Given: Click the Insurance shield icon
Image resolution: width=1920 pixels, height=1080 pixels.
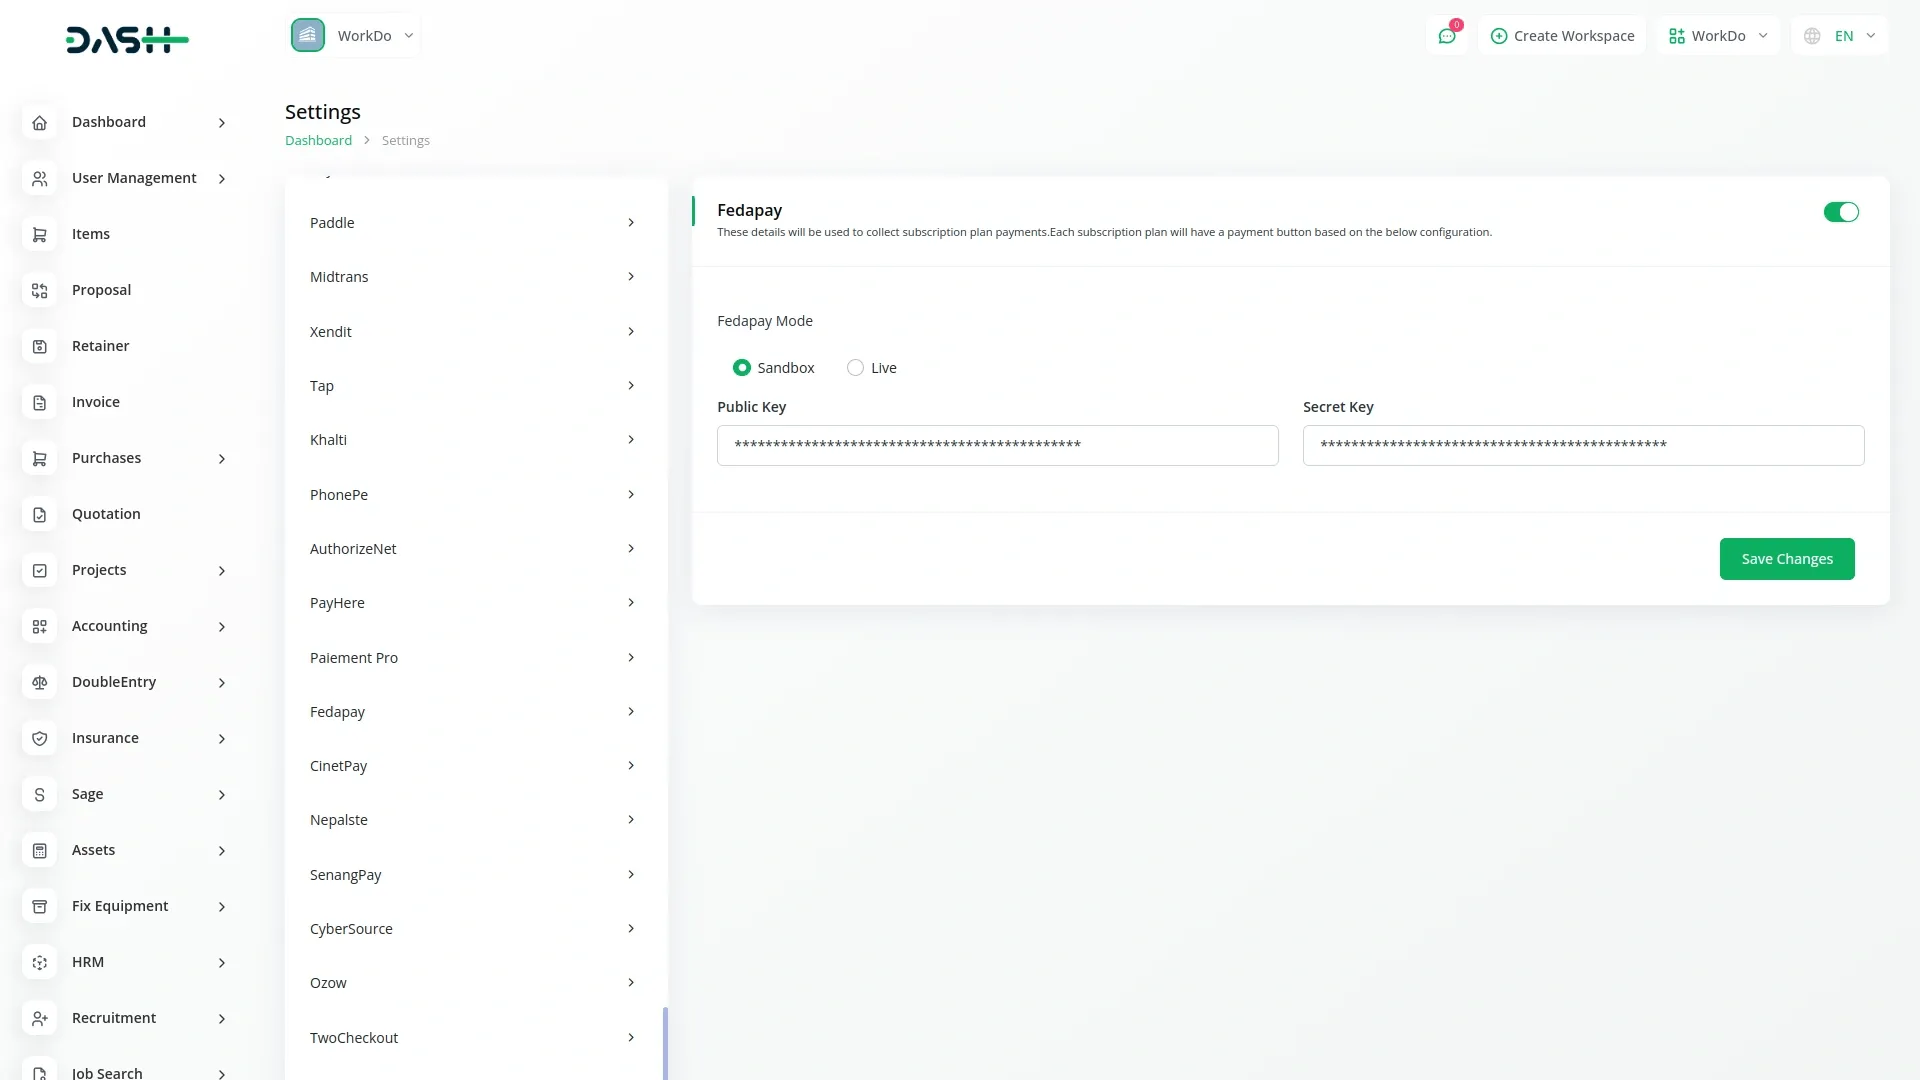Looking at the screenshot, I should point(40,738).
